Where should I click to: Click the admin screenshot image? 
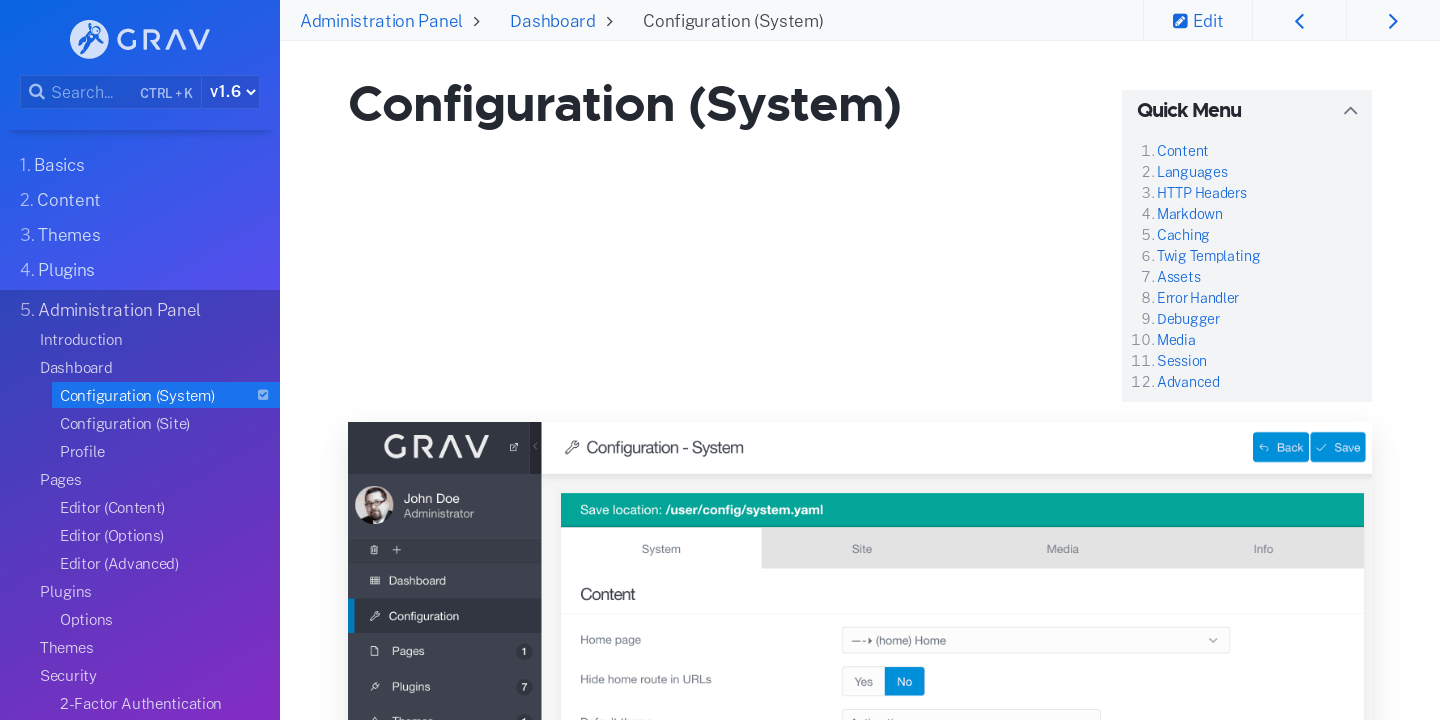[x=860, y=571]
